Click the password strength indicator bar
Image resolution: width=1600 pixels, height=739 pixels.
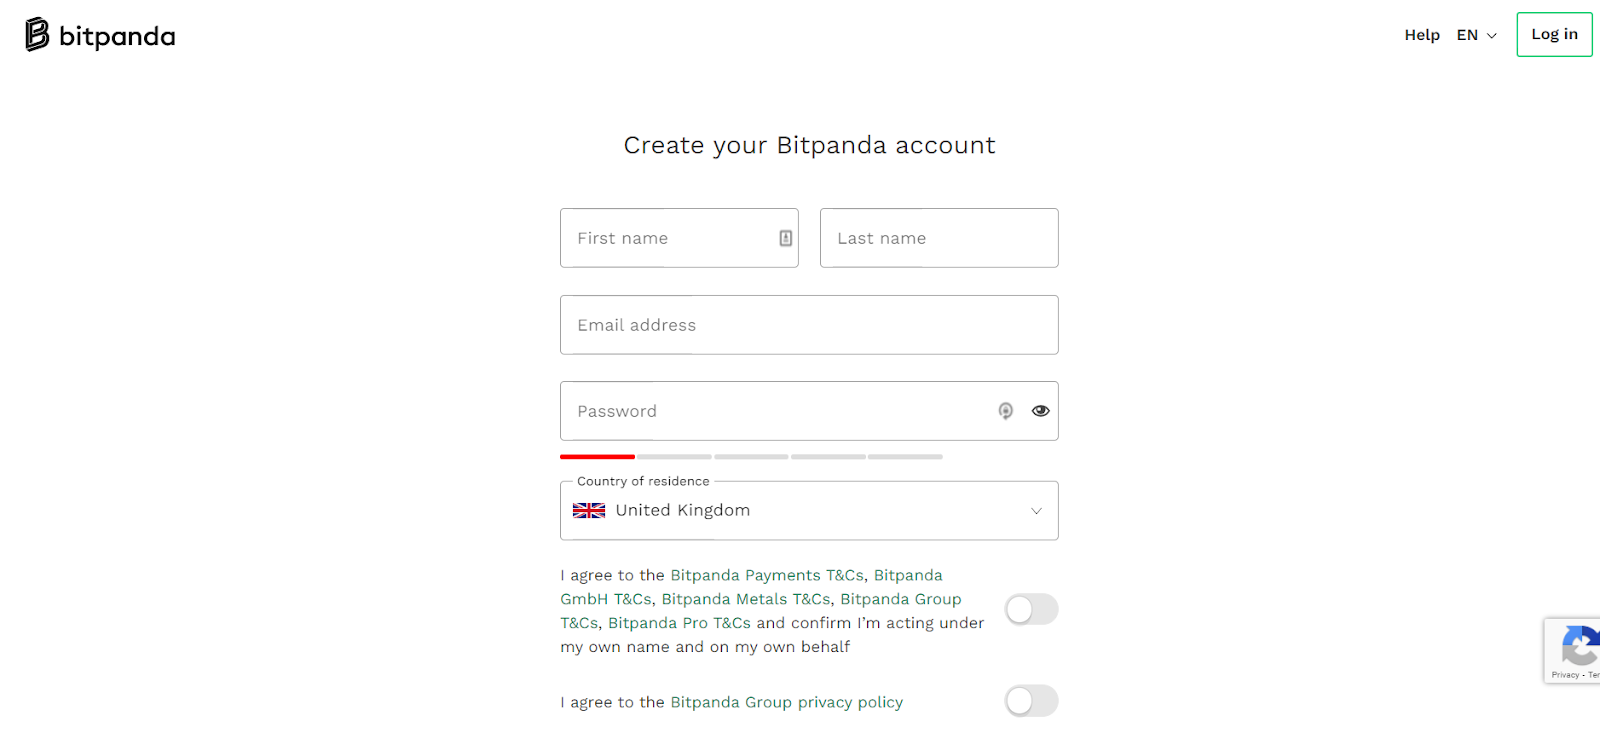click(751, 457)
